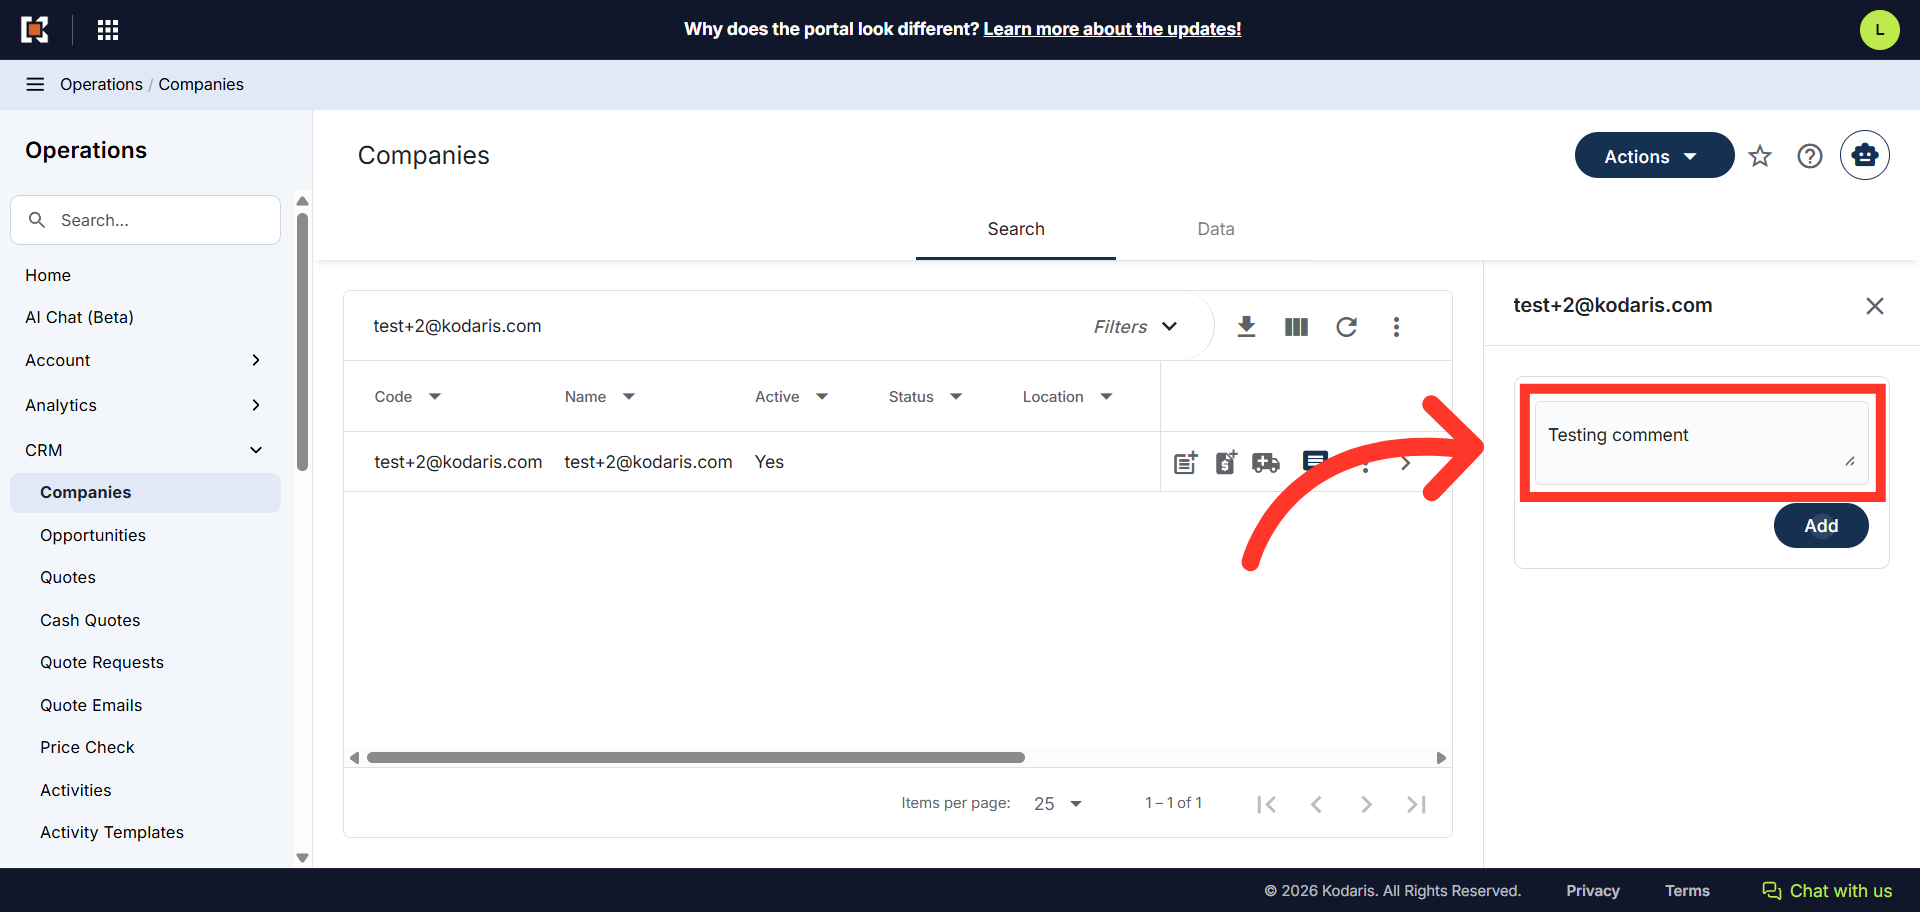Open the Actions dropdown button
This screenshot has width=1920, height=912.
pos(1654,156)
